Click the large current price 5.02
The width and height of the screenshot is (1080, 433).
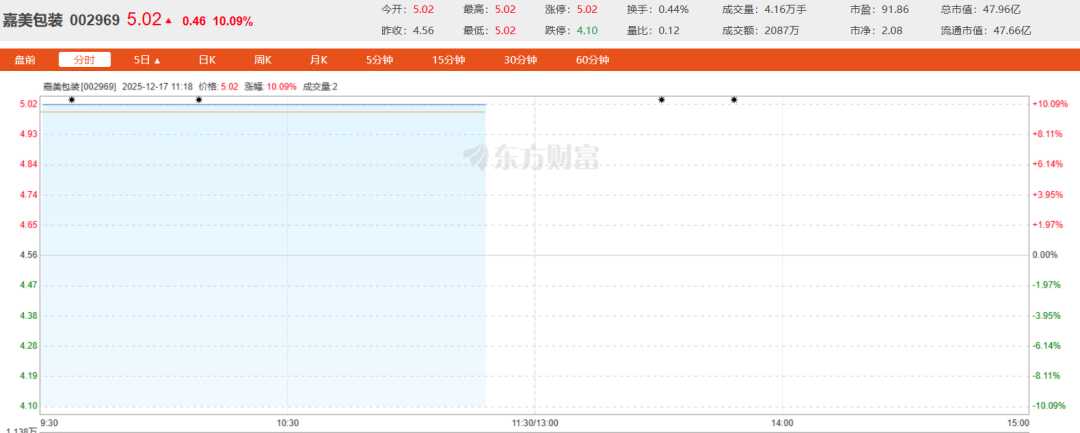coord(144,19)
